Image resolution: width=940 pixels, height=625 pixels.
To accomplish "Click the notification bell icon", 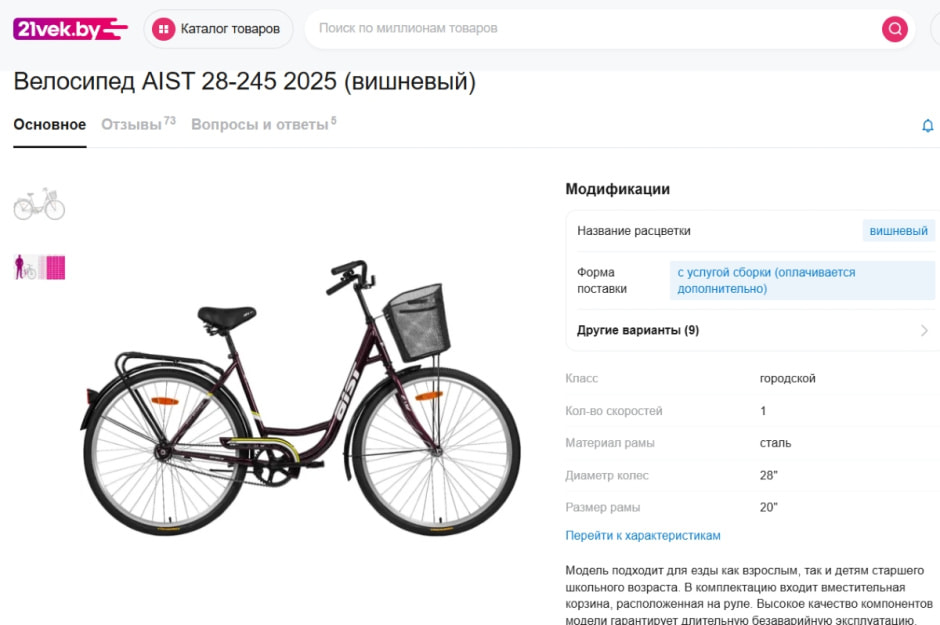I will tap(927, 125).
